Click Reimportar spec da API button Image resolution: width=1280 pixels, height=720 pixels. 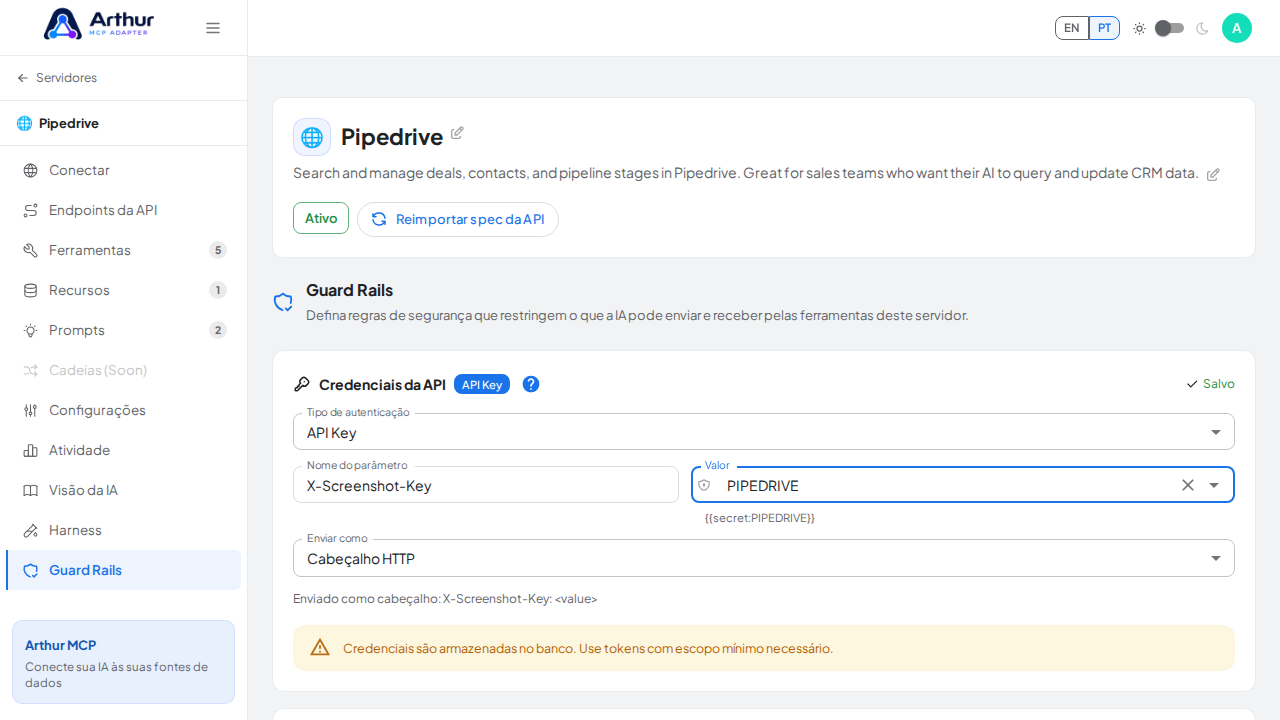[x=458, y=219]
